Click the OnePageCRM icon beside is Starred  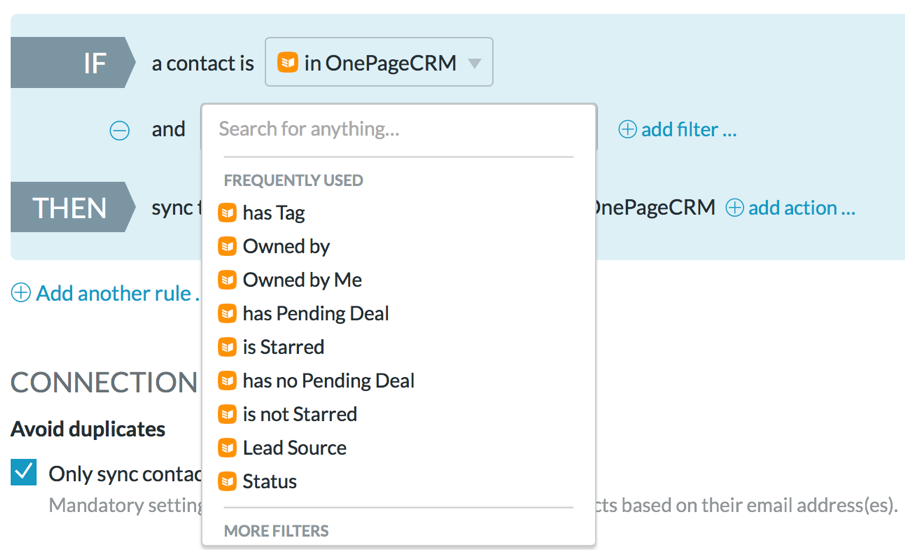tap(227, 347)
